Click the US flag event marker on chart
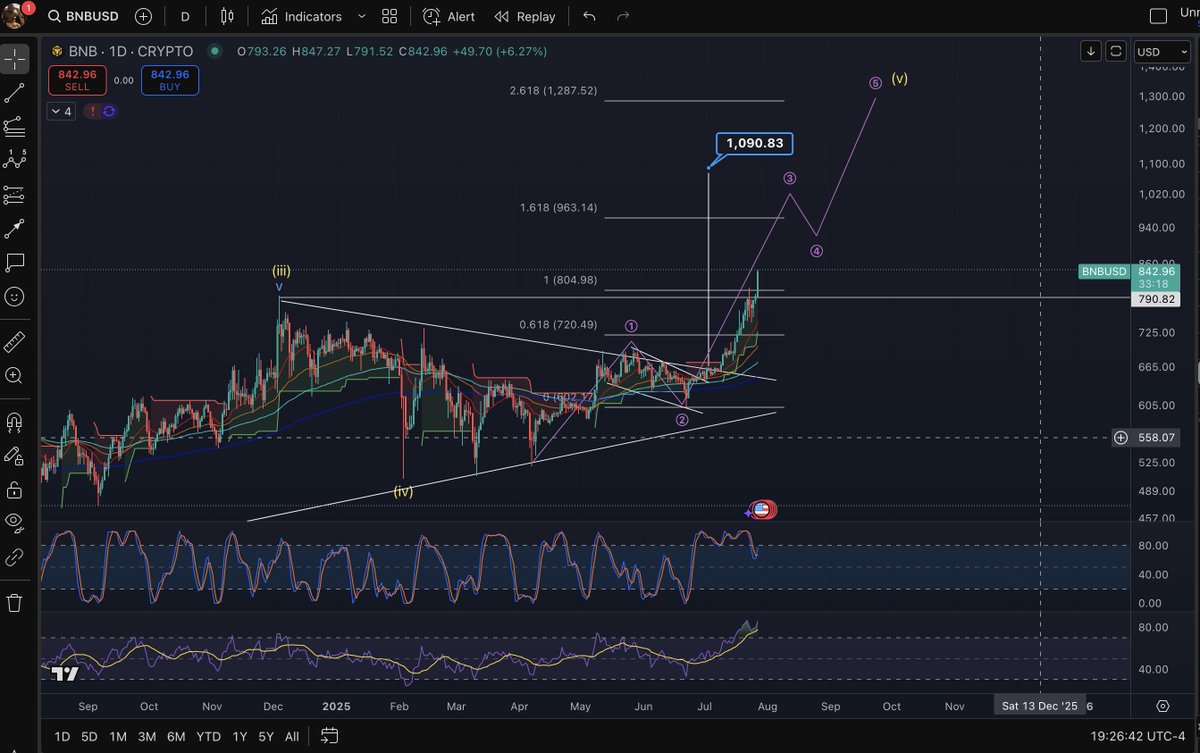Image resolution: width=1200 pixels, height=753 pixels. coord(763,510)
